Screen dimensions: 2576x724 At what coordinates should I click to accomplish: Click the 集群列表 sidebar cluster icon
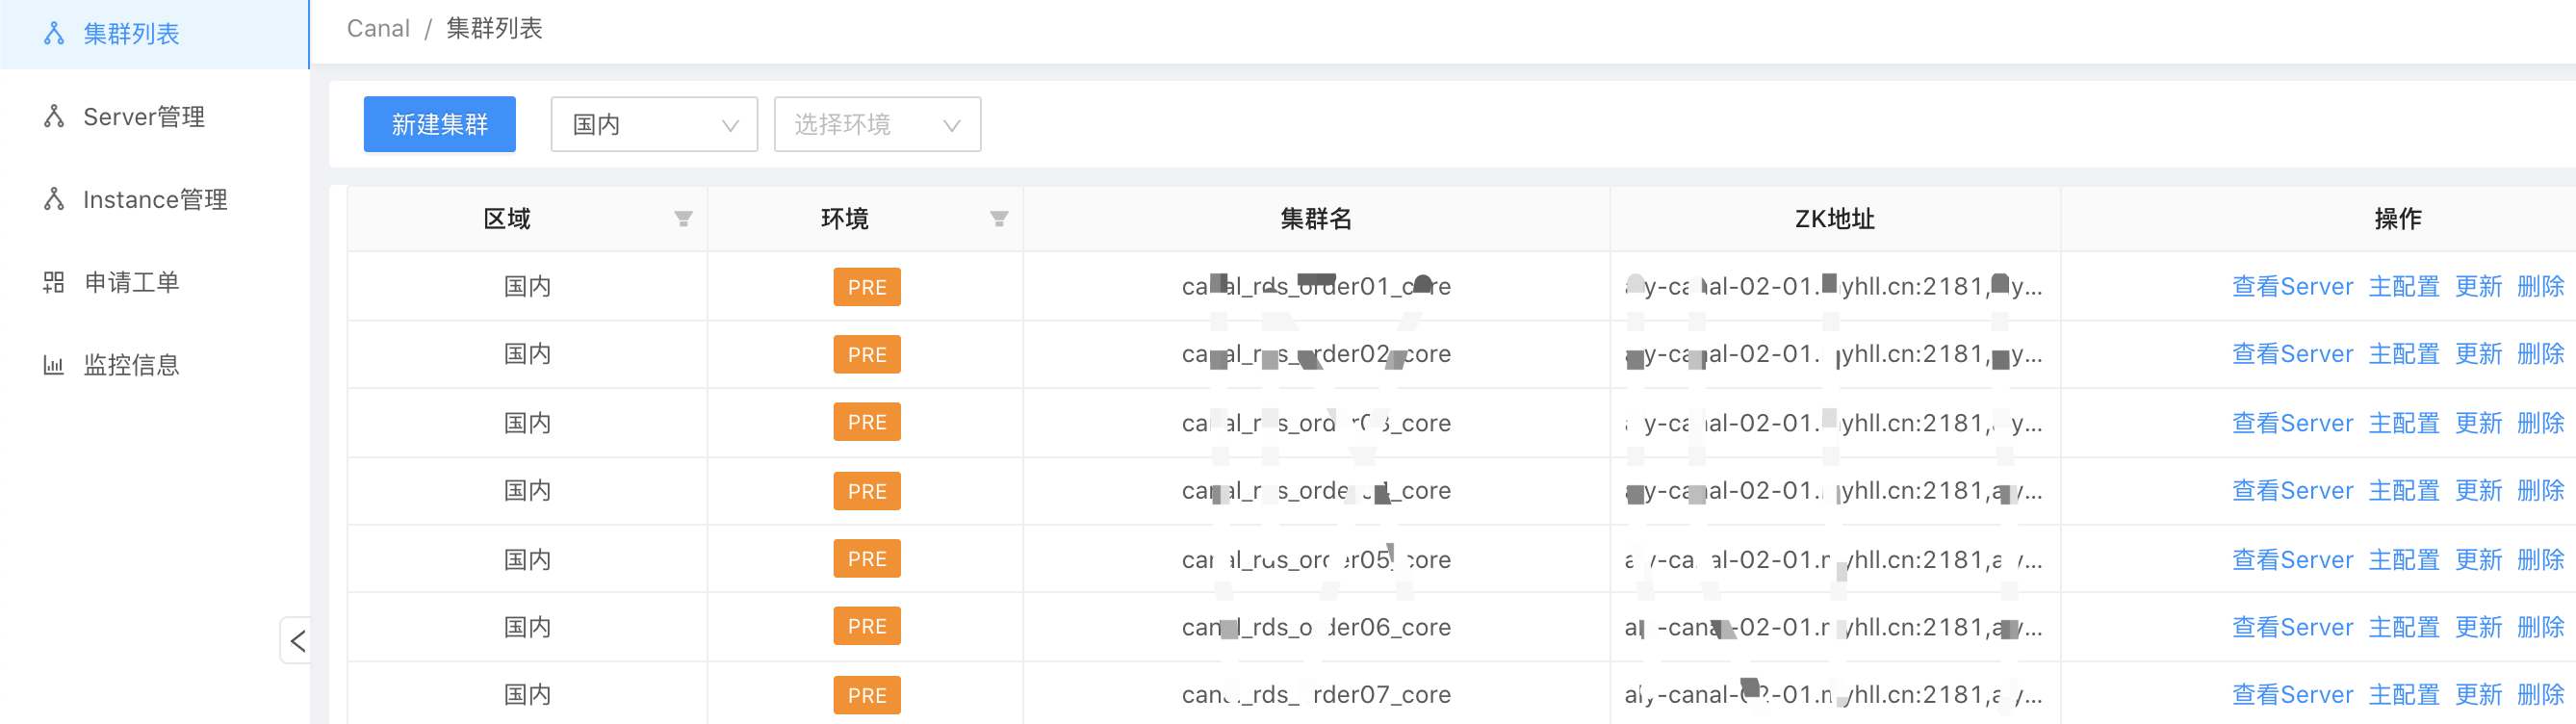tap(54, 34)
